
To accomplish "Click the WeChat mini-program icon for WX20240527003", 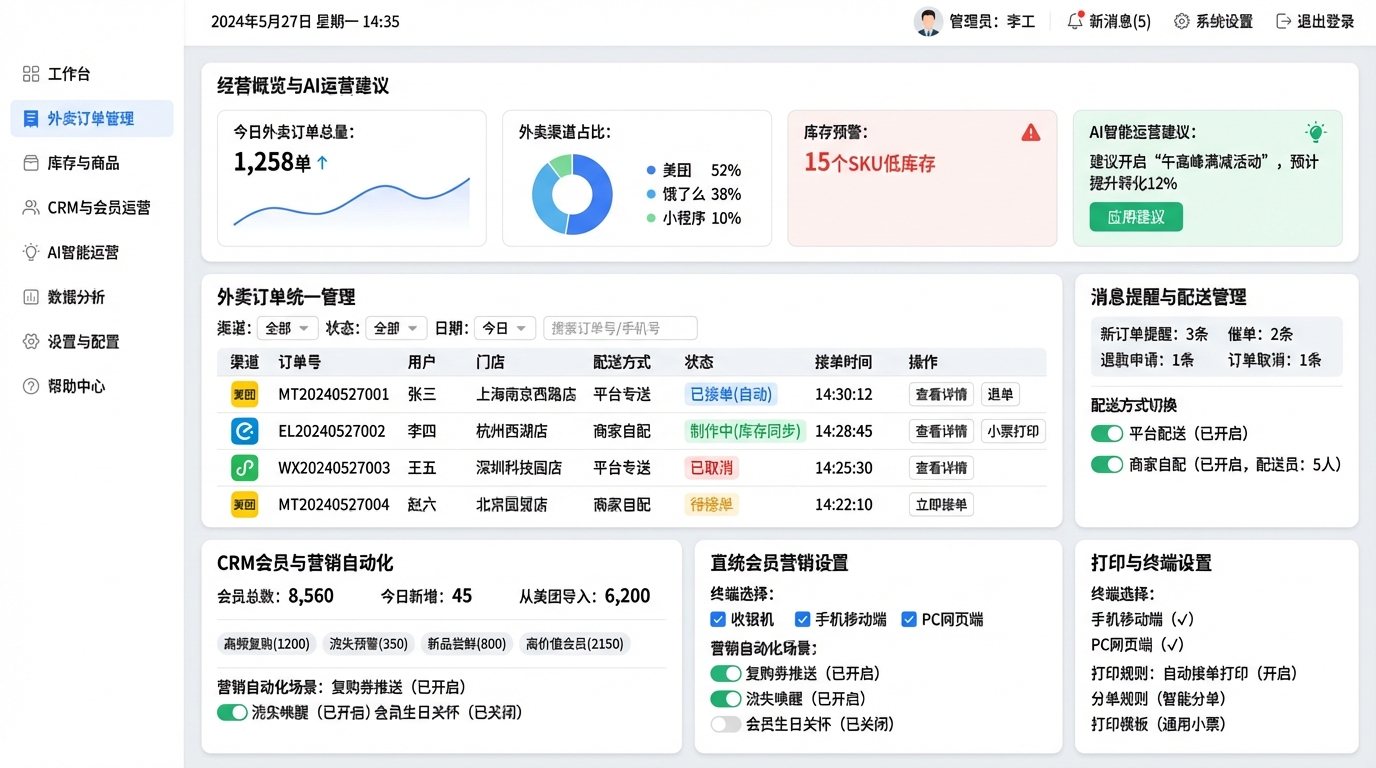I will (x=245, y=468).
